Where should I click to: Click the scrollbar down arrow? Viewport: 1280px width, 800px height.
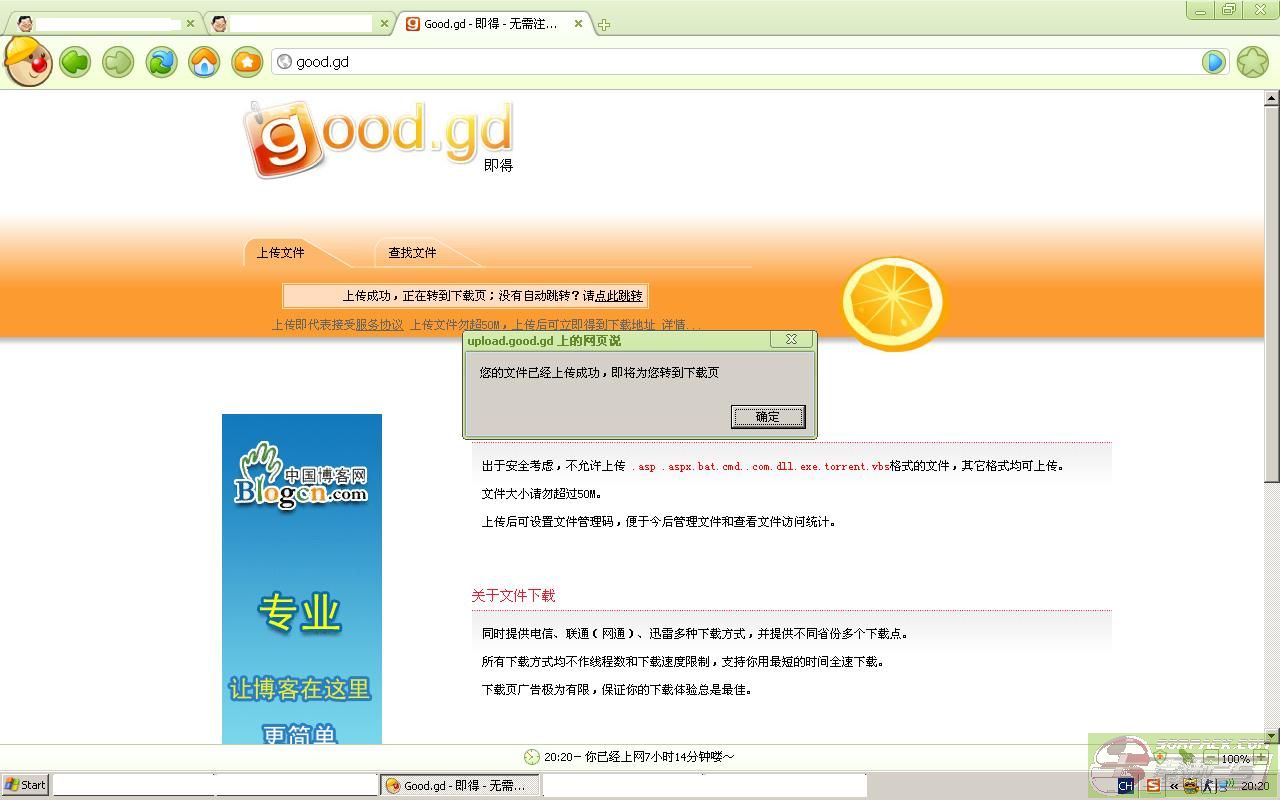(x=1272, y=736)
